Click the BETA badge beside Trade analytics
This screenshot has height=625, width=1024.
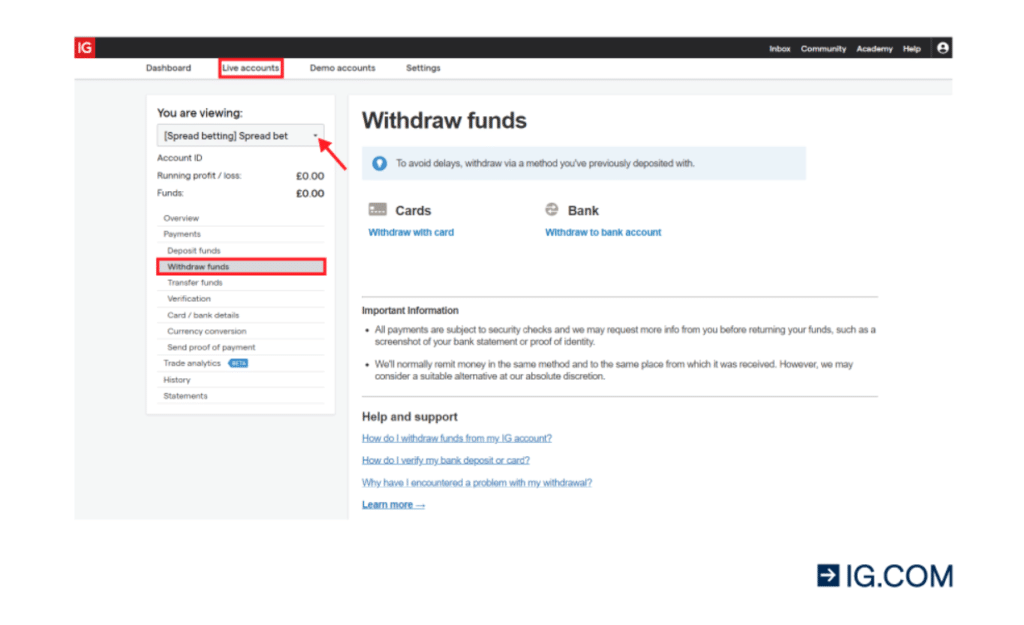coord(238,363)
